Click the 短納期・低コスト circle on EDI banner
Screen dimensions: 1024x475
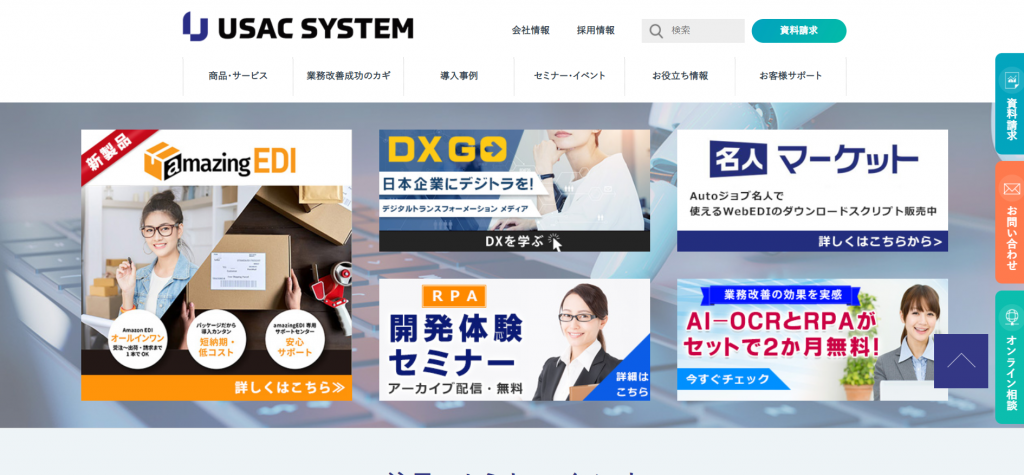click(x=215, y=338)
